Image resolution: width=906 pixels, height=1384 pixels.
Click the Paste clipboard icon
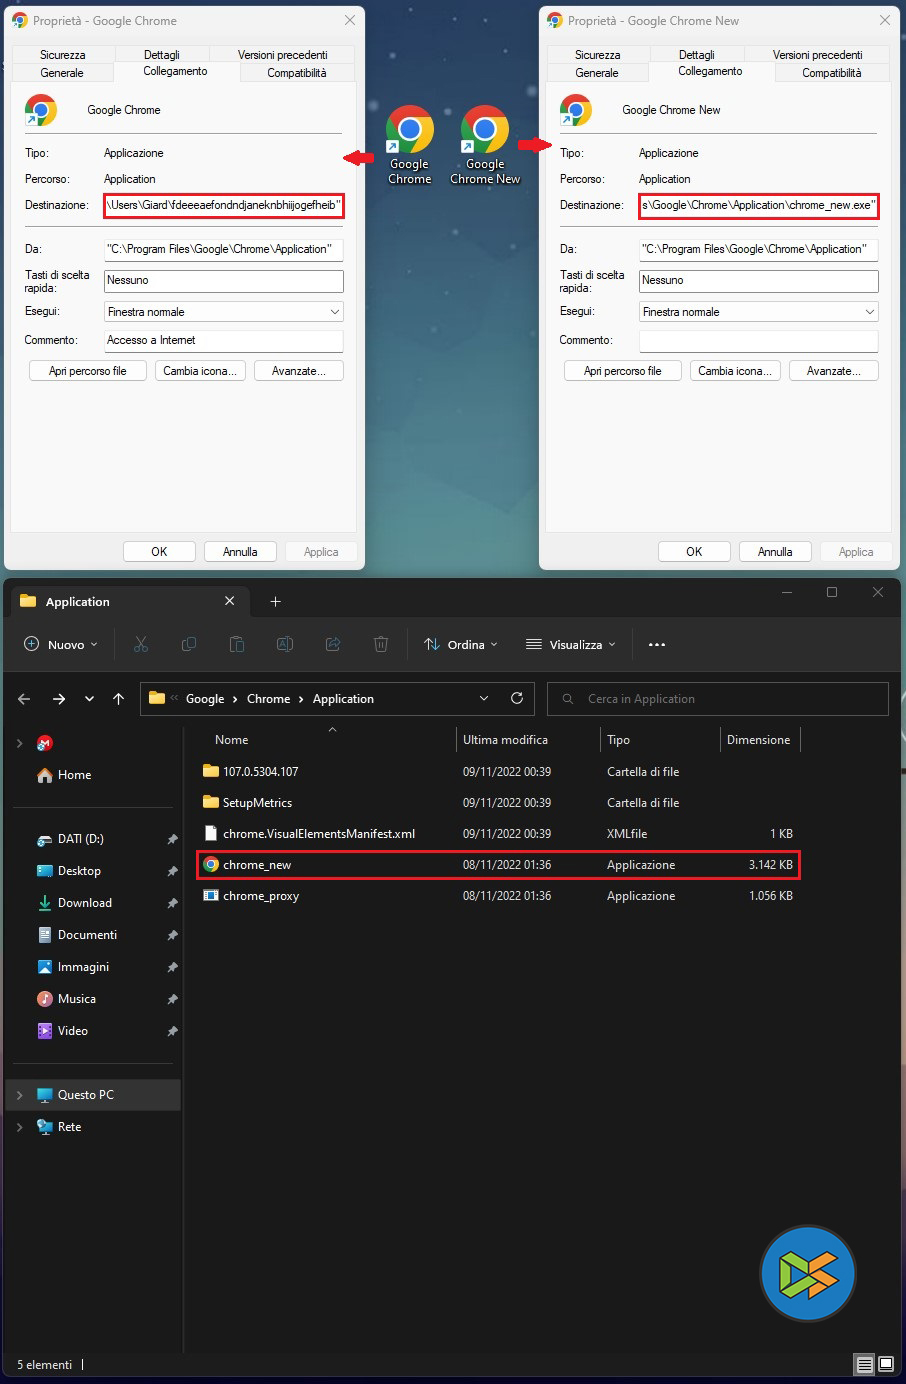(237, 645)
